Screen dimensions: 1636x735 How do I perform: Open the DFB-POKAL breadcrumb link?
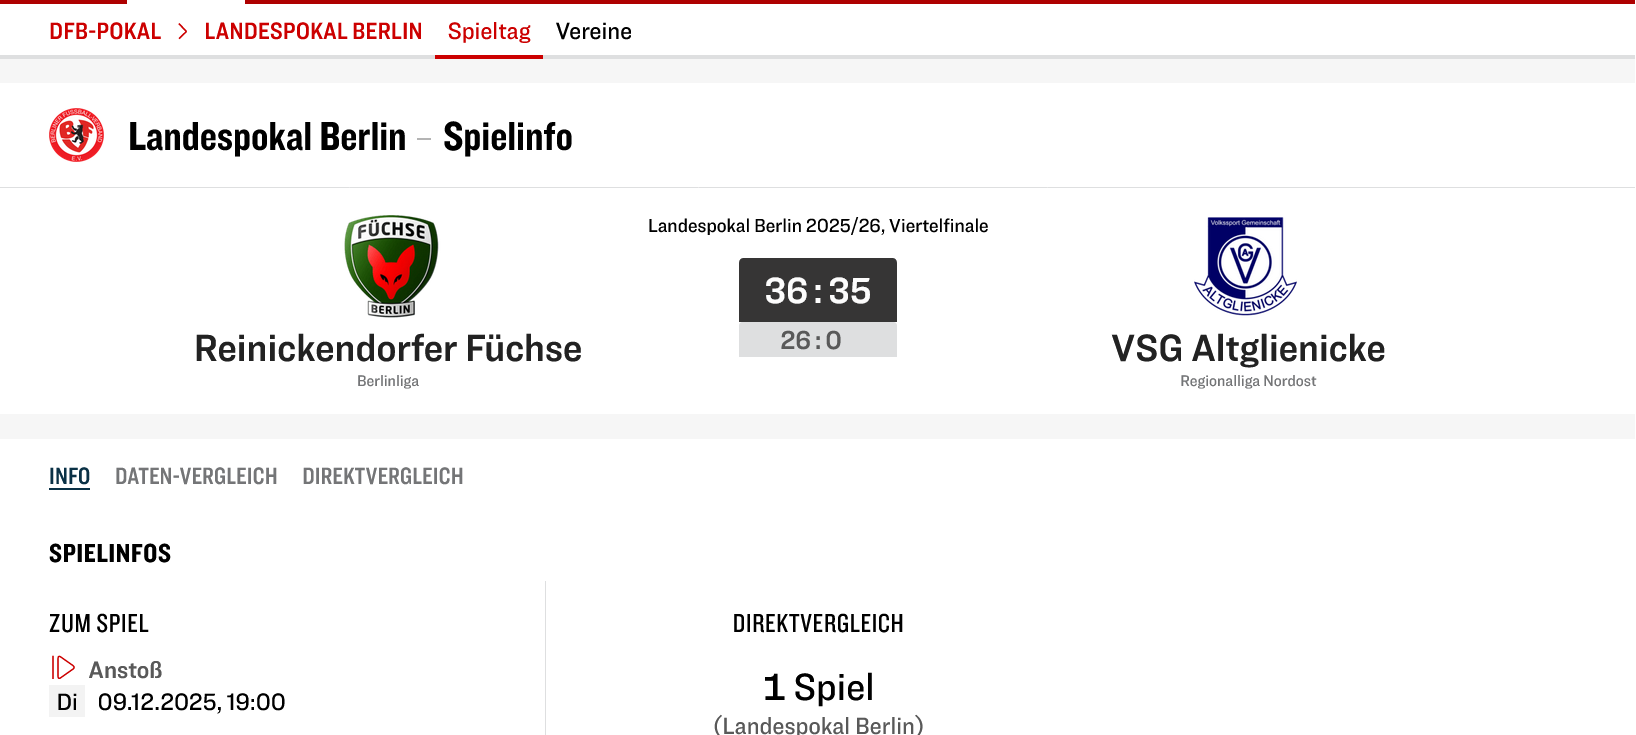[105, 32]
